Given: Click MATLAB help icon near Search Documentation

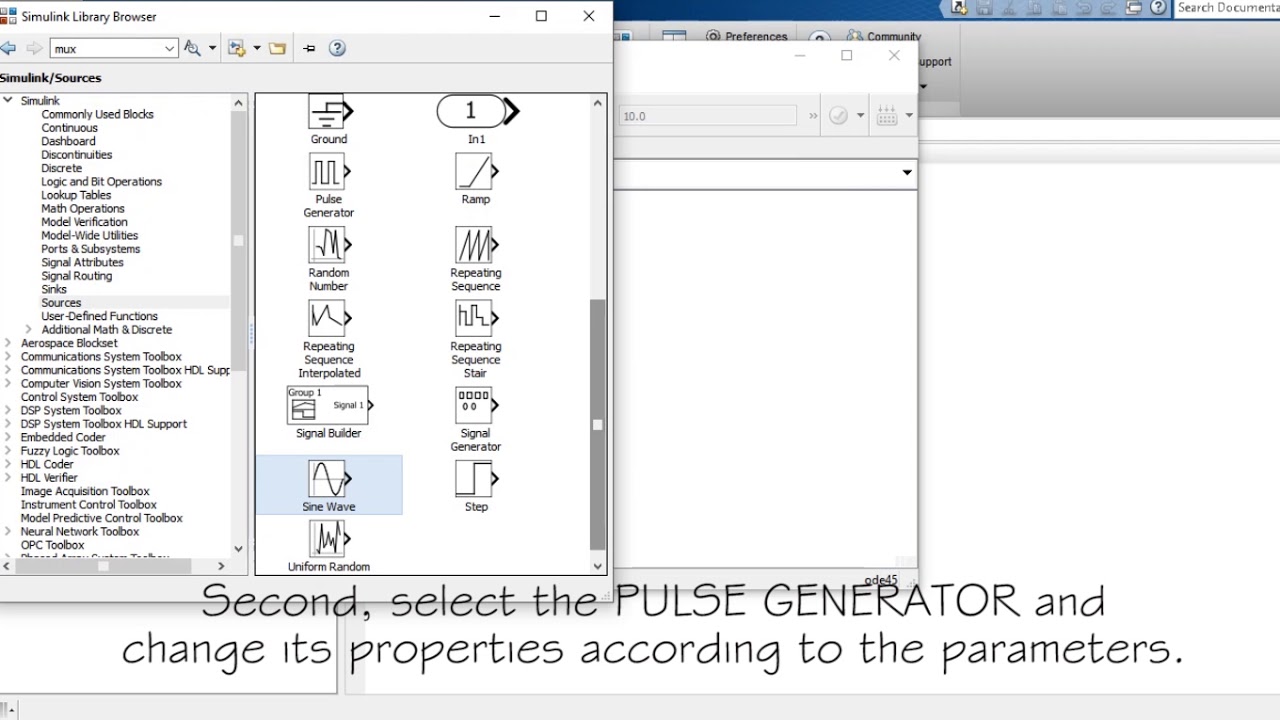Looking at the screenshot, I should click(1158, 8).
